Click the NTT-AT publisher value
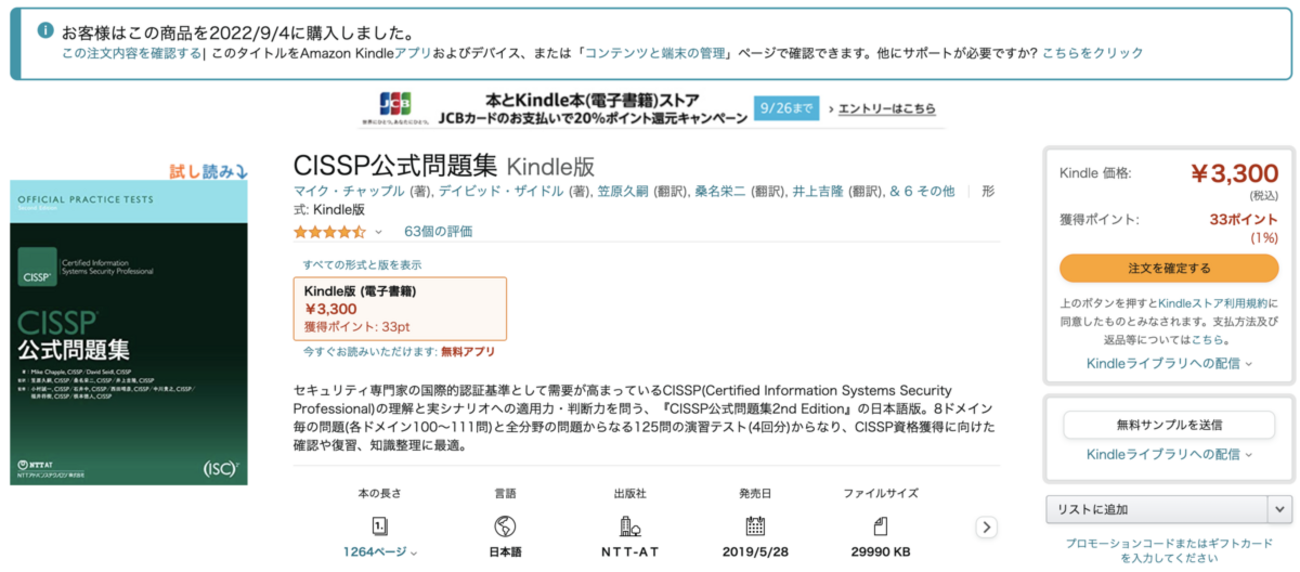This screenshot has width=1300, height=572. [630, 552]
